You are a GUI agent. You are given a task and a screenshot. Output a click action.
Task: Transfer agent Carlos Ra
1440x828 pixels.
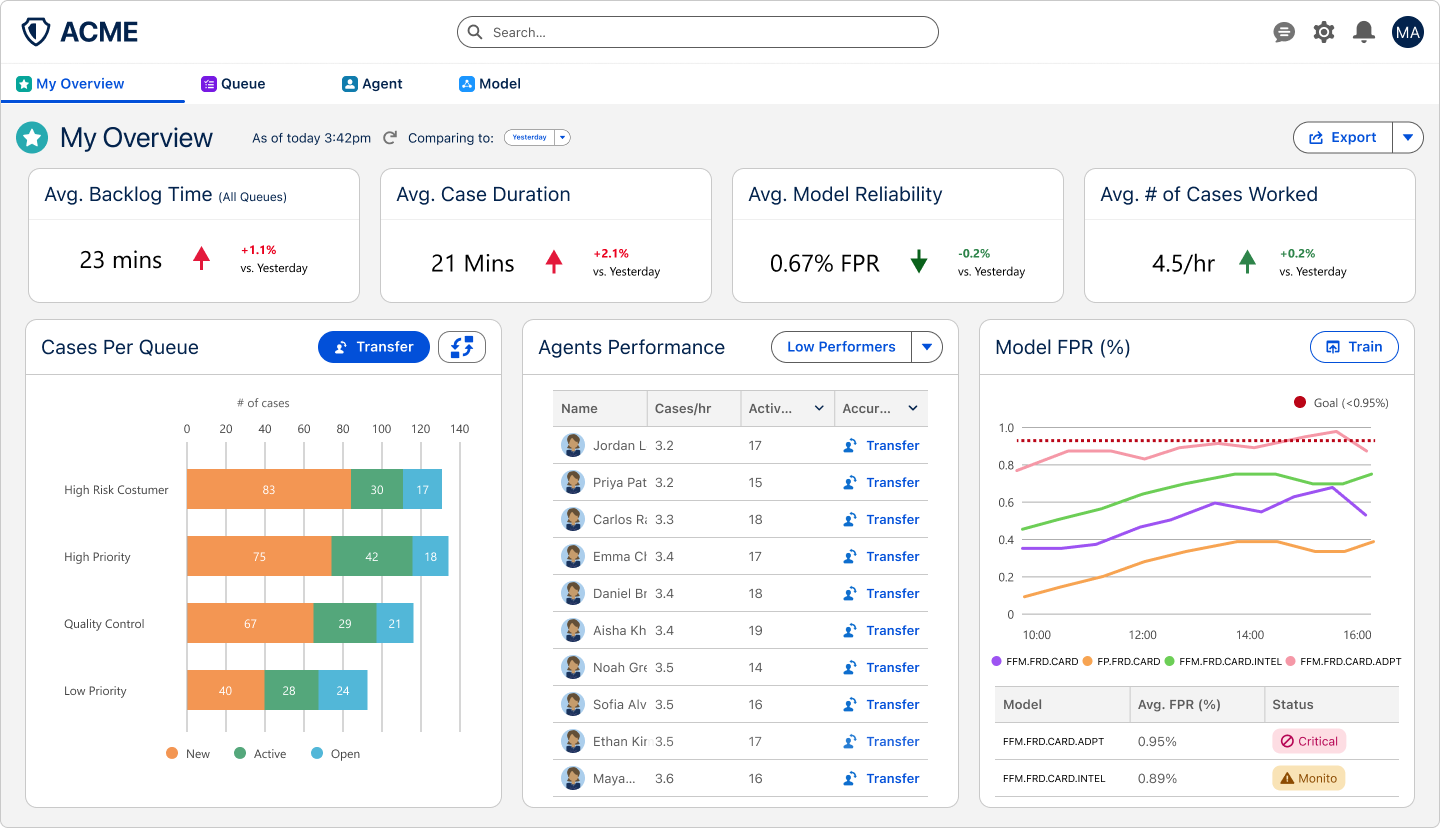click(x=881, y=520)
